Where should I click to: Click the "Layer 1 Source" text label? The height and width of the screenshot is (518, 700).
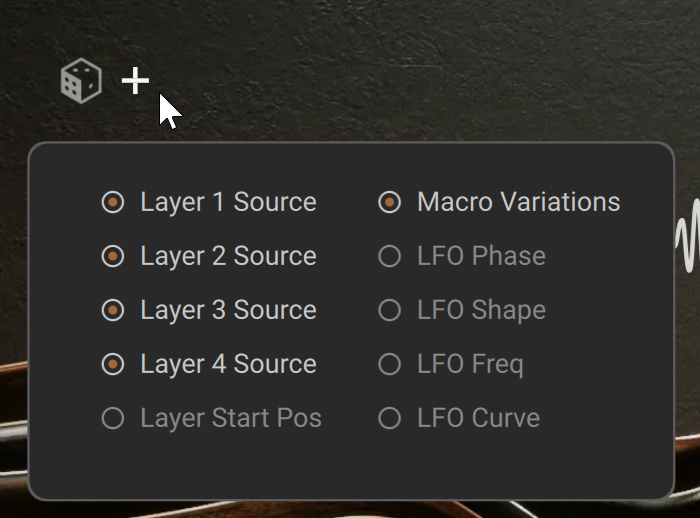point(228,202)
